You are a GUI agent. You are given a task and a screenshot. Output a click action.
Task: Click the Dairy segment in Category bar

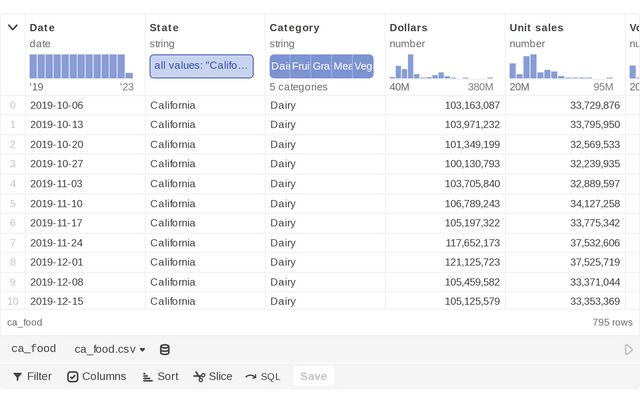[280, 66]
